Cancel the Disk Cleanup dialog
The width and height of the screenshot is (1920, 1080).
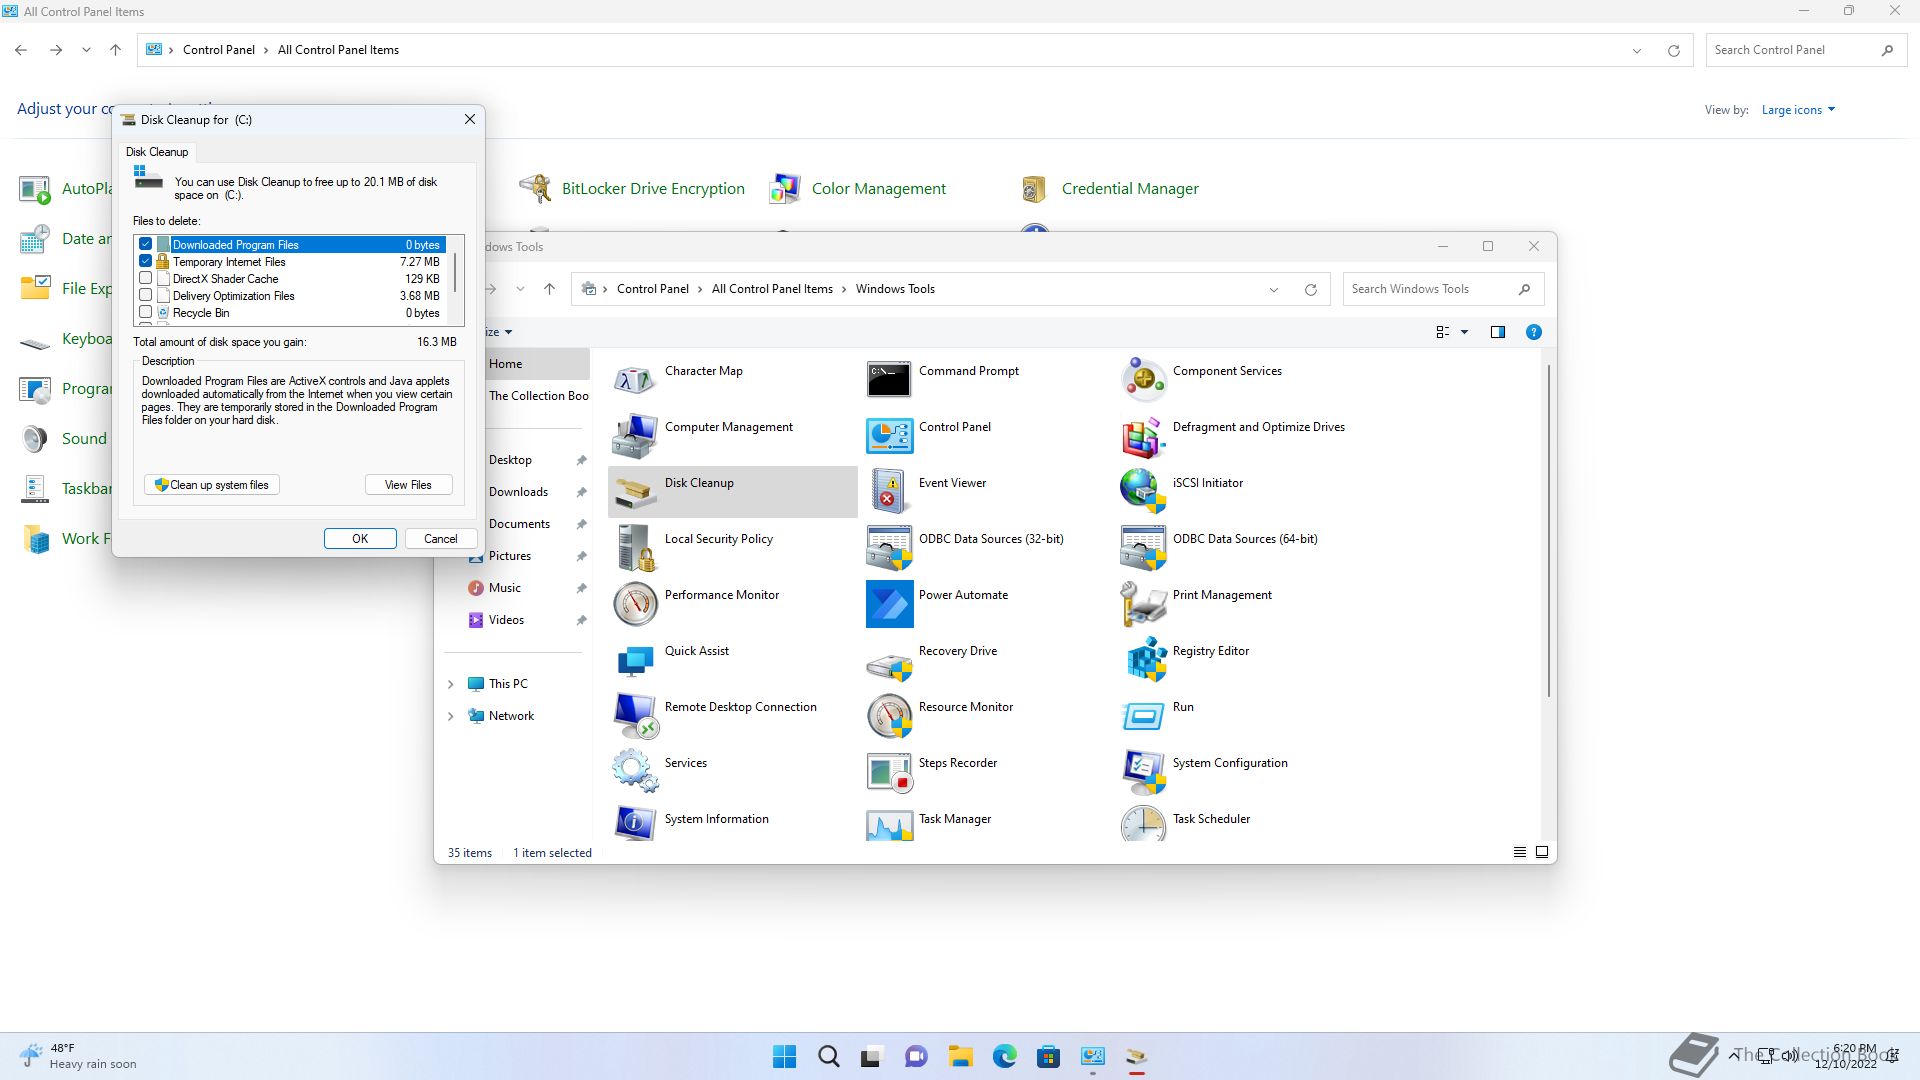click(440, 538)
